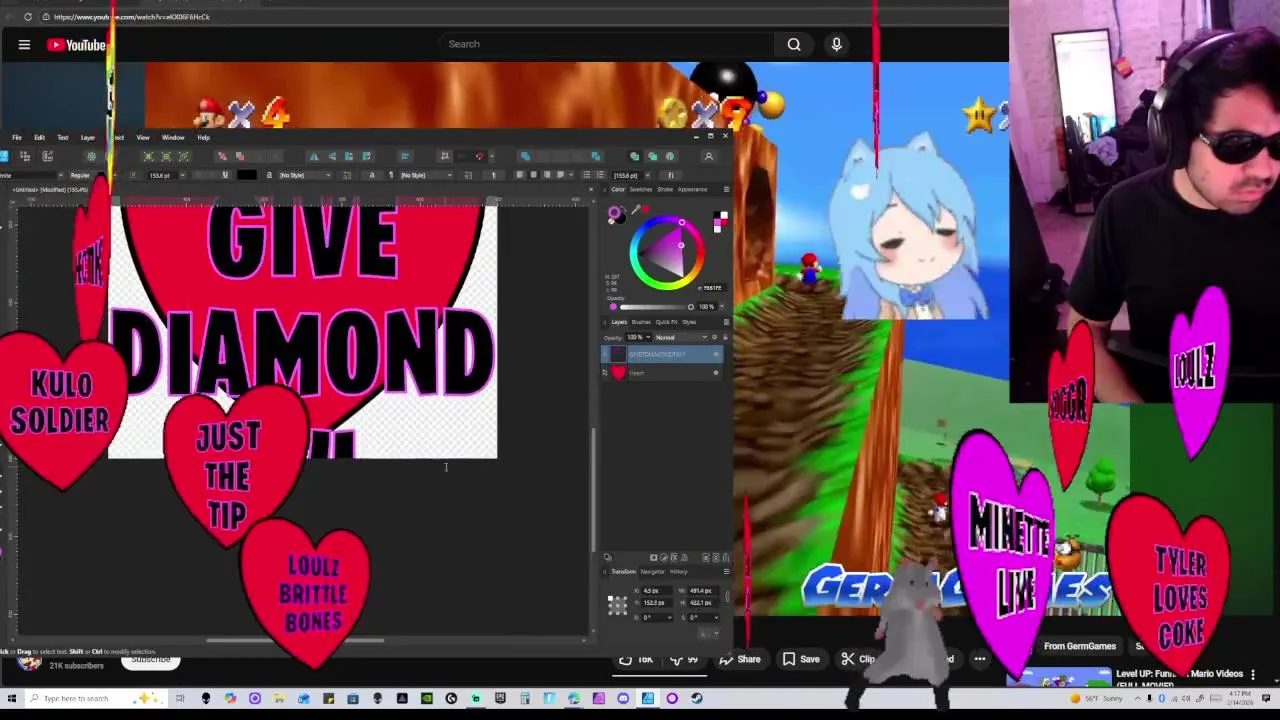Click the layer effects fx icon
Viewport: 1280px width, 720px height.
coord(674,557)
